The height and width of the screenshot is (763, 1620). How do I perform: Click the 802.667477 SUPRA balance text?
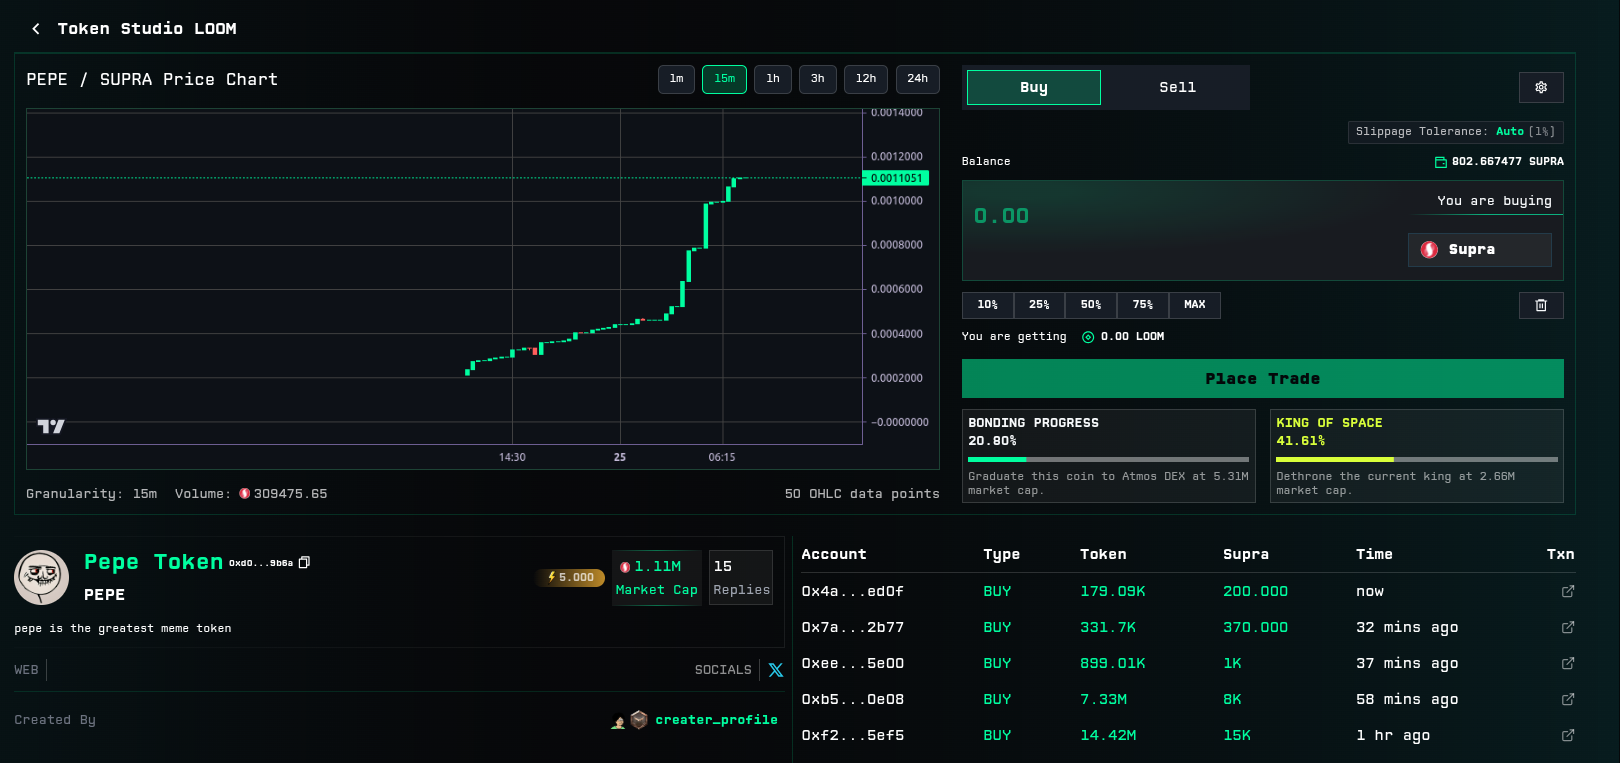tap(1507, 162)
